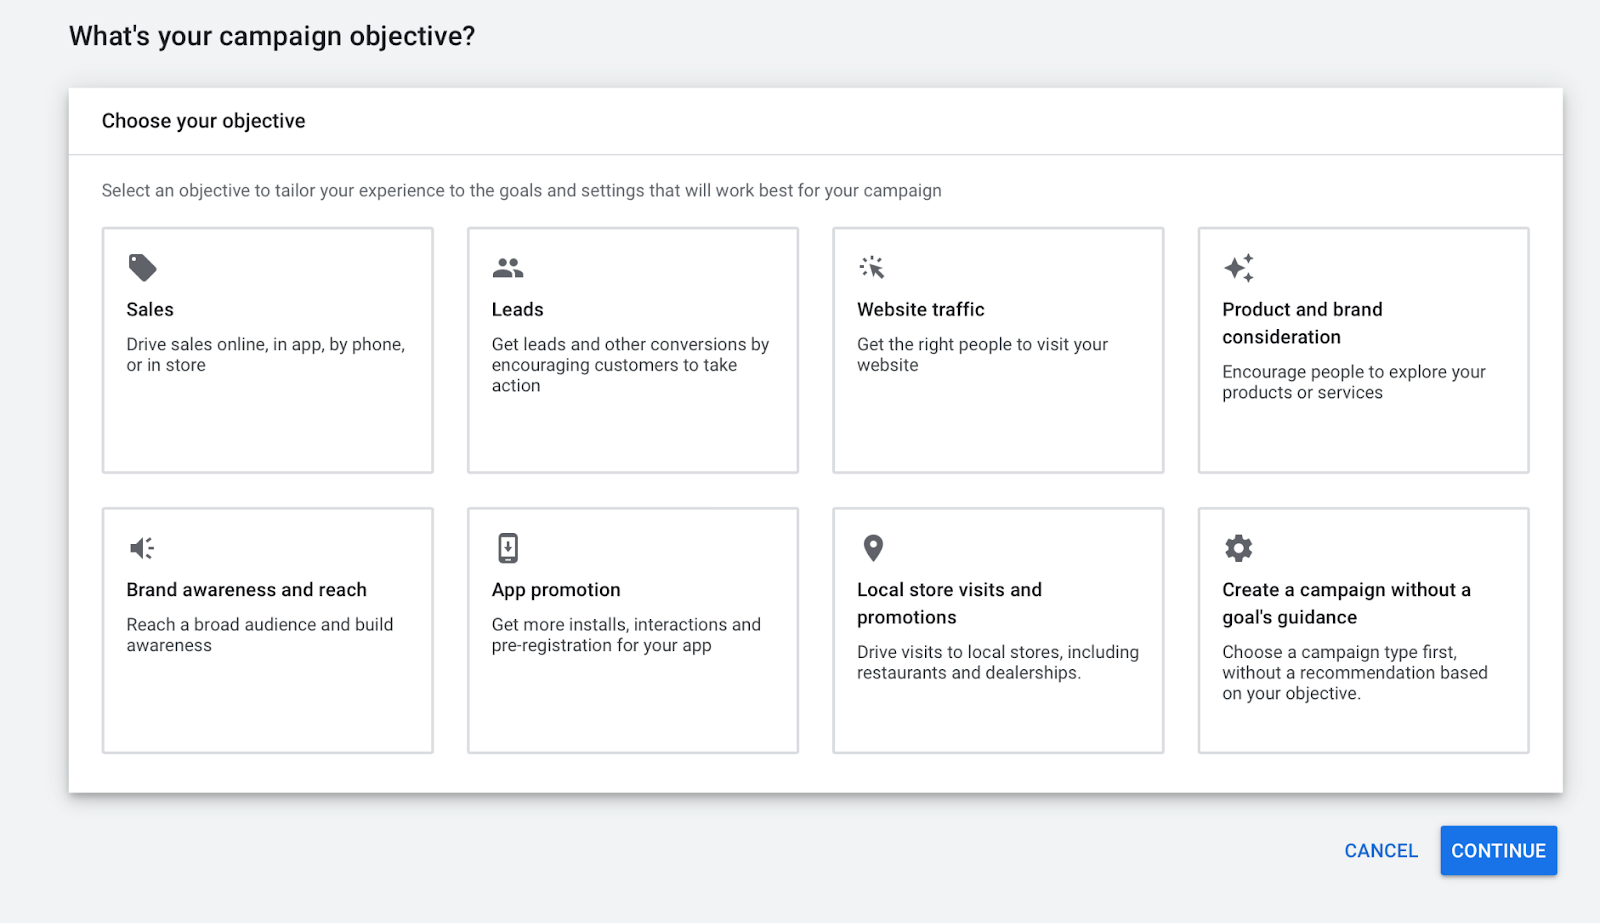Choose Brand awareness and reach title
Image resolution: width=1600 pixels, height=923 pixels.
pyautogui.click(x=246, y=590)
